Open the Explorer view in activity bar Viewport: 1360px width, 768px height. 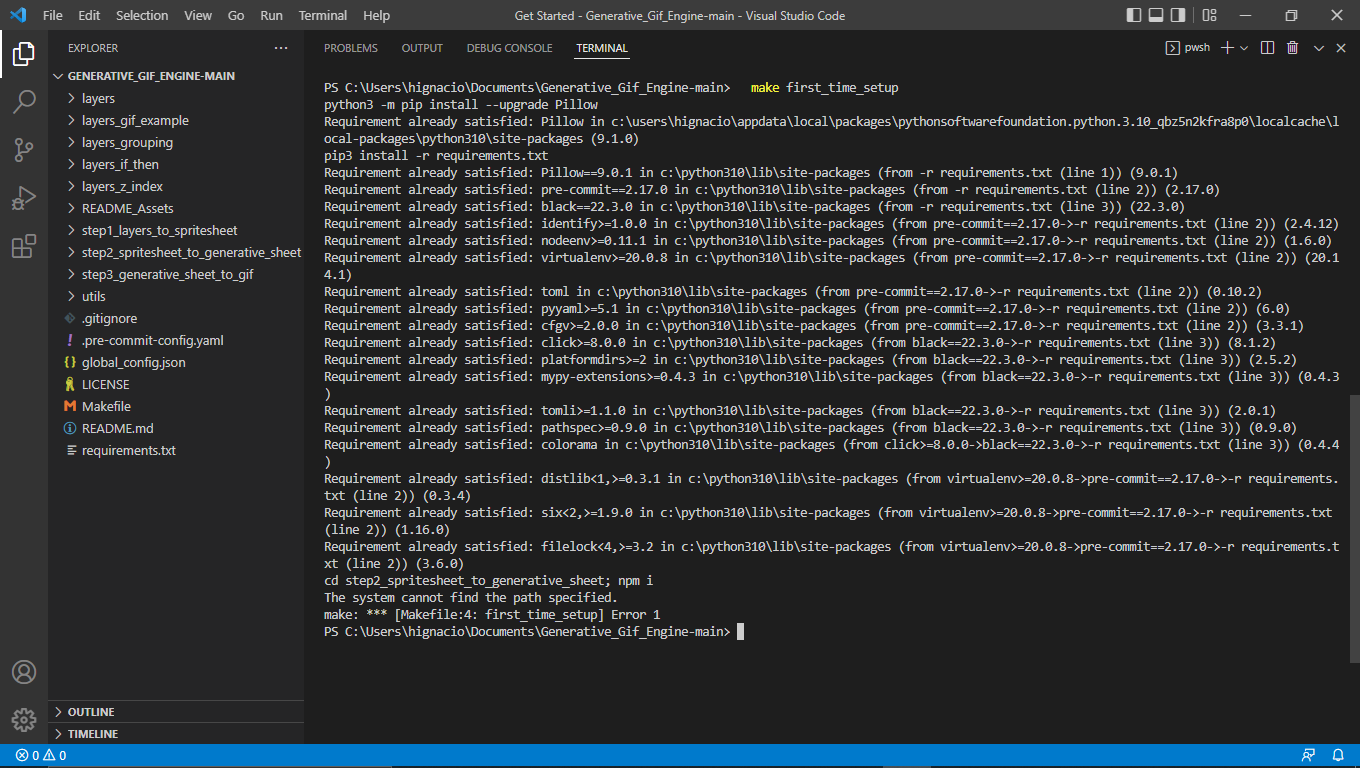click(x=24, y=54)
